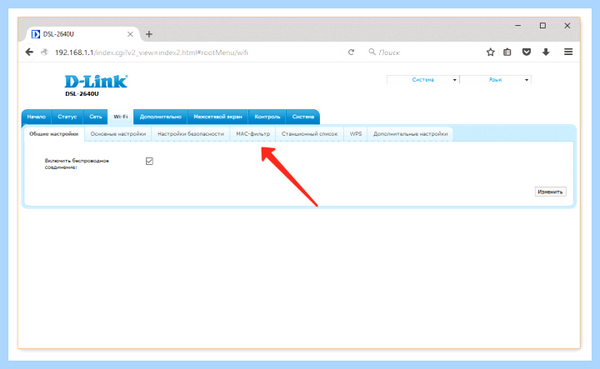Screen dimensions: 600x369
Task: Open a new browser tab
Action: (x=149, y=34)
